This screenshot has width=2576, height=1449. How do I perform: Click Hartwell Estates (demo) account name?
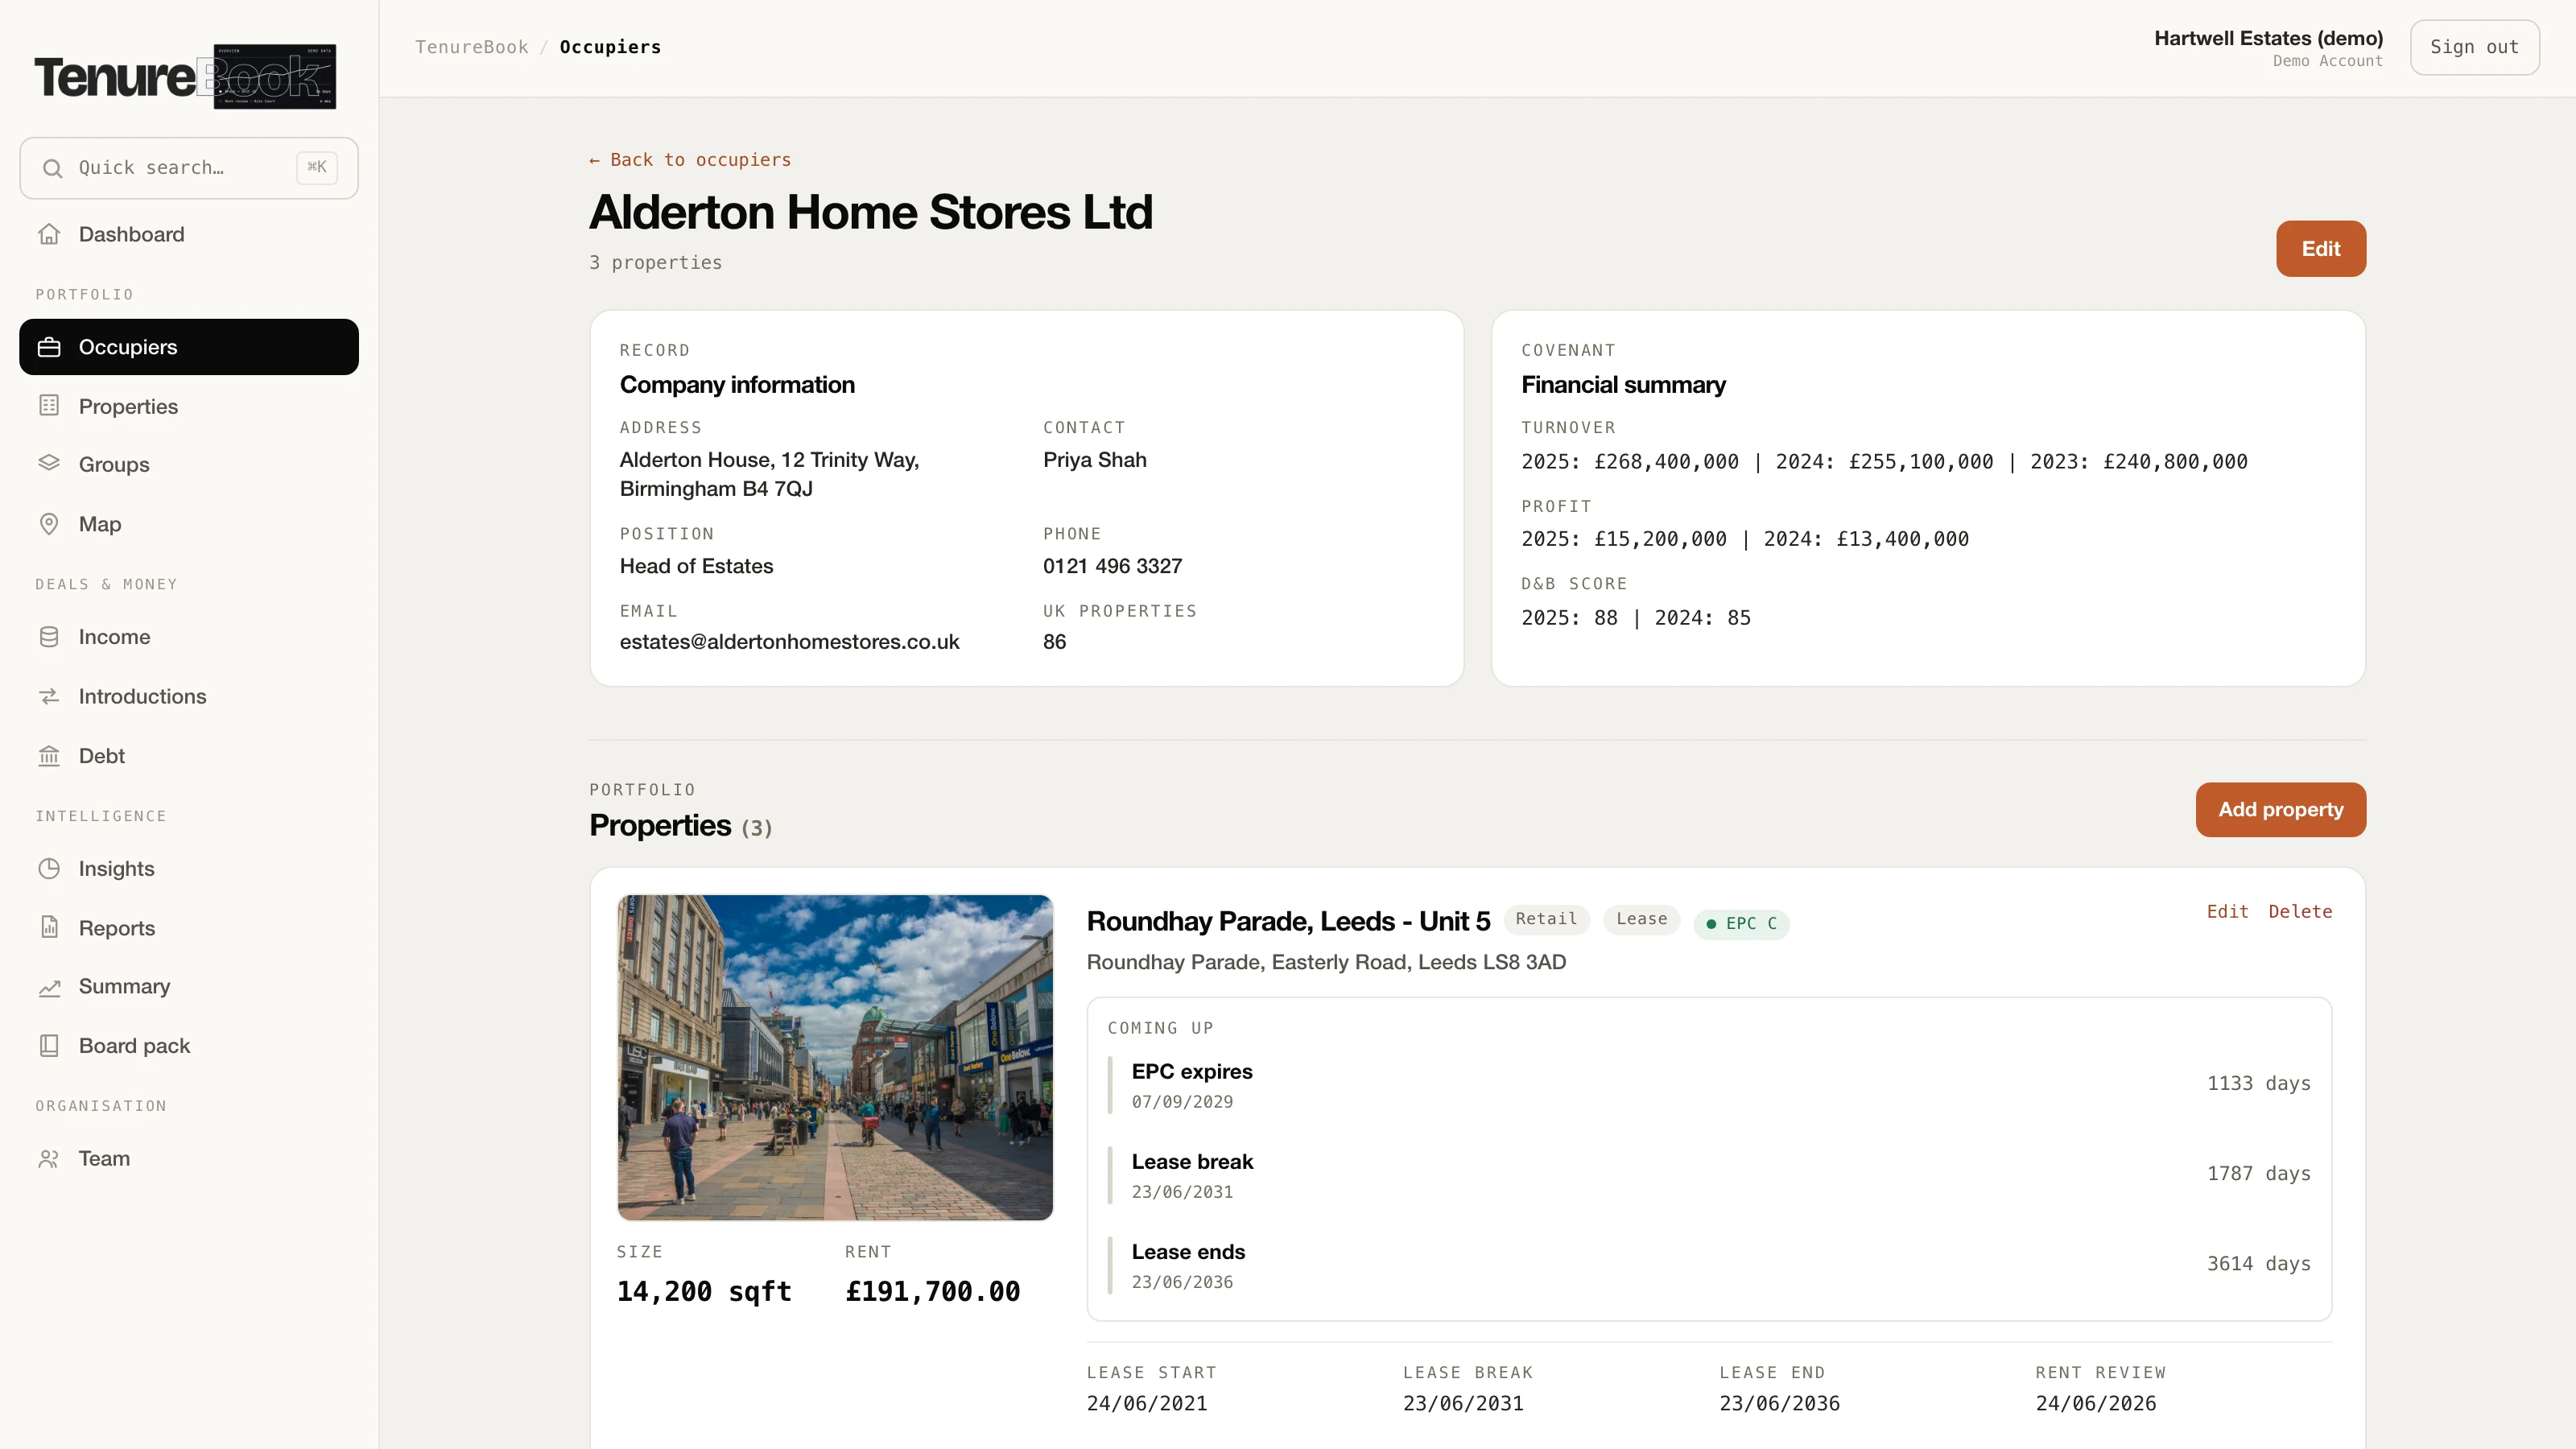coord(2268,38)
